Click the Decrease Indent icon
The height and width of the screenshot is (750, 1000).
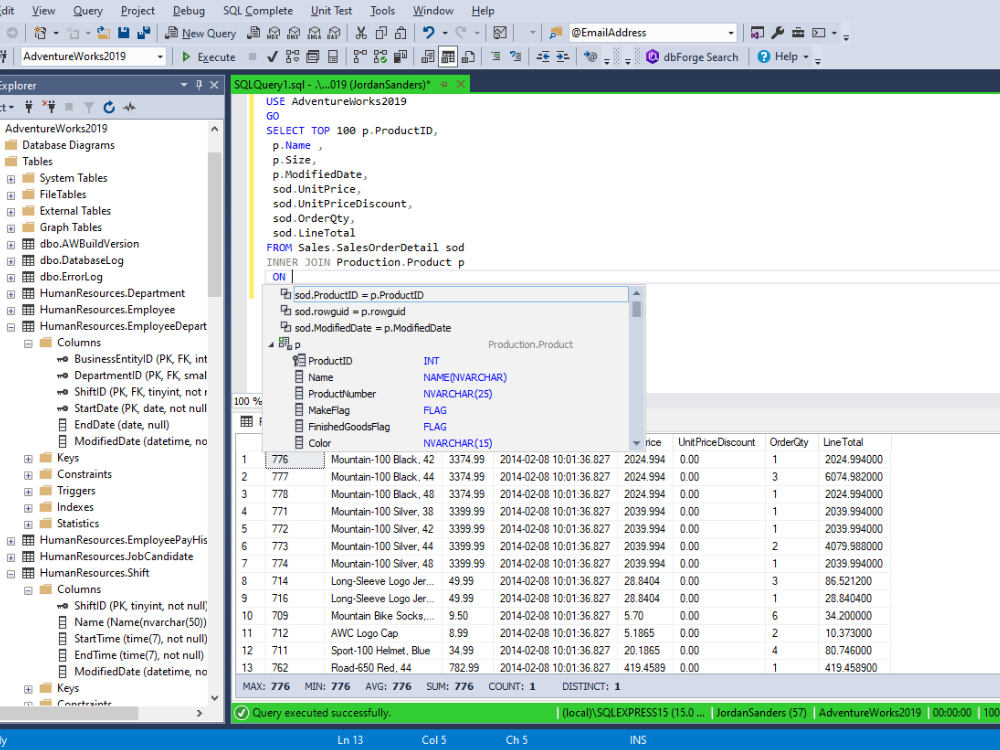[543, 57]
